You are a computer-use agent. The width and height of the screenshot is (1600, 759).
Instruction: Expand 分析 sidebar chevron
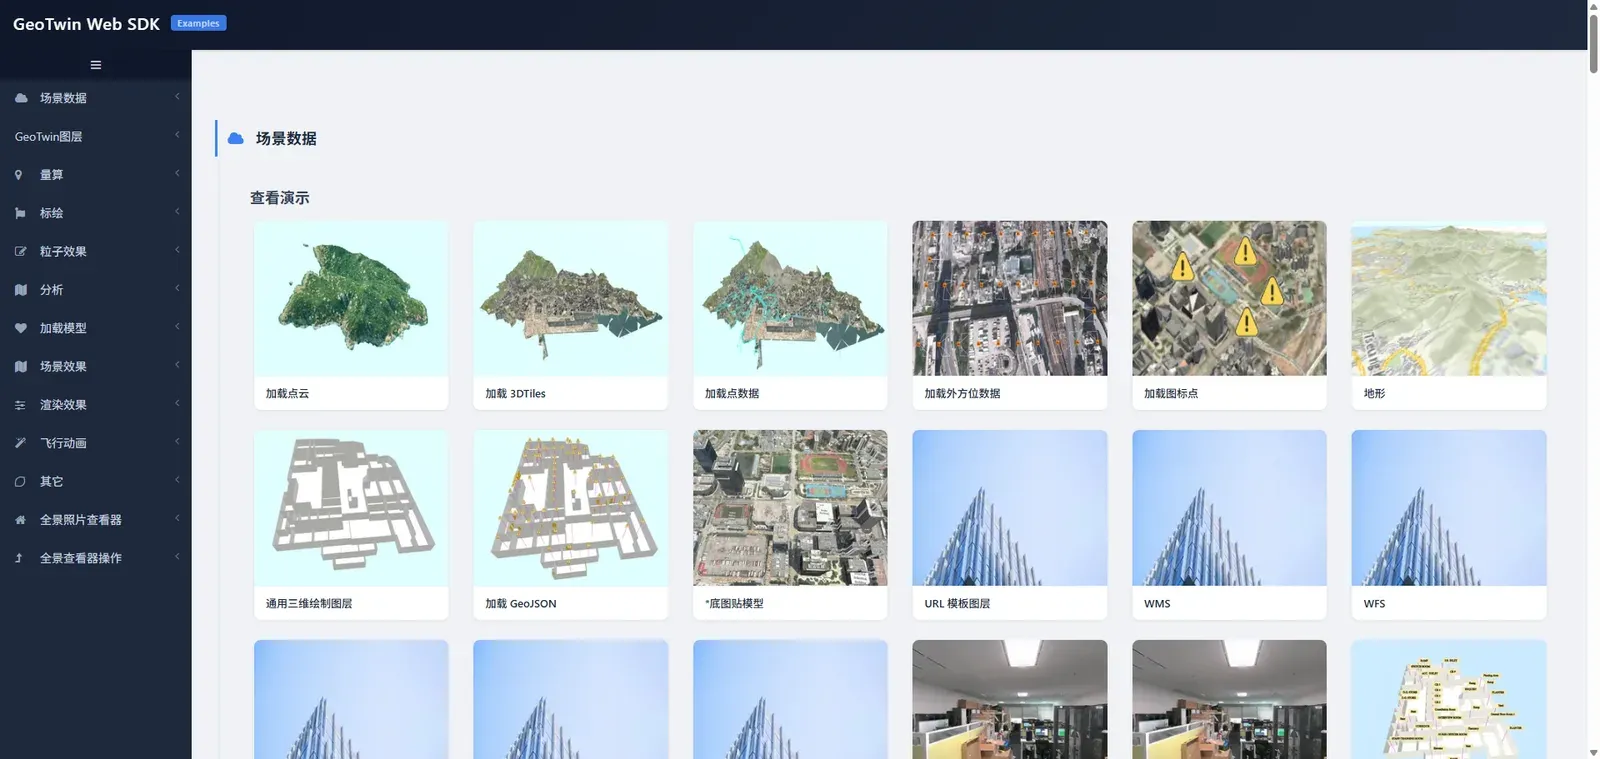pos(177,289)
